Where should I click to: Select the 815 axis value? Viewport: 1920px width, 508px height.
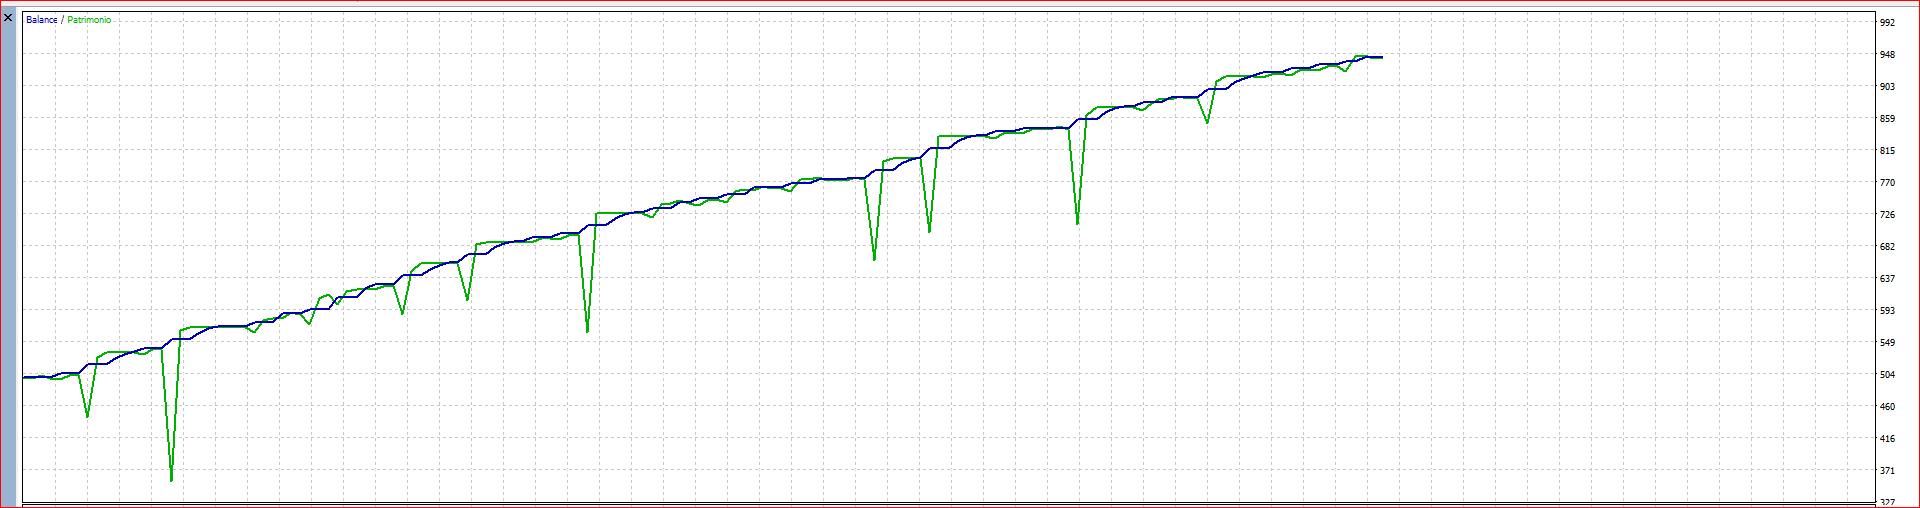[x=1887, y=151]
